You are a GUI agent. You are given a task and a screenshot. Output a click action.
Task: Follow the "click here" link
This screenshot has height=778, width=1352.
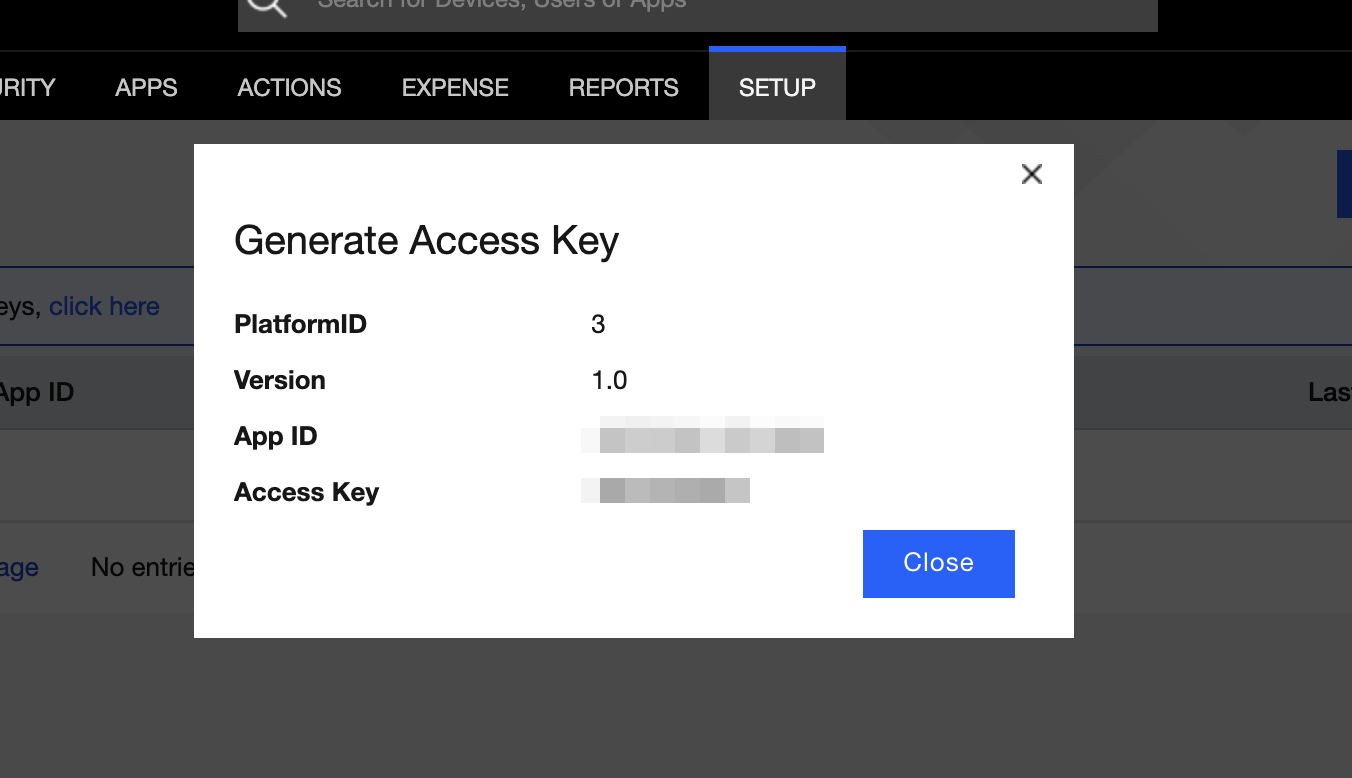pyautogui.click(x=104, y=306)
